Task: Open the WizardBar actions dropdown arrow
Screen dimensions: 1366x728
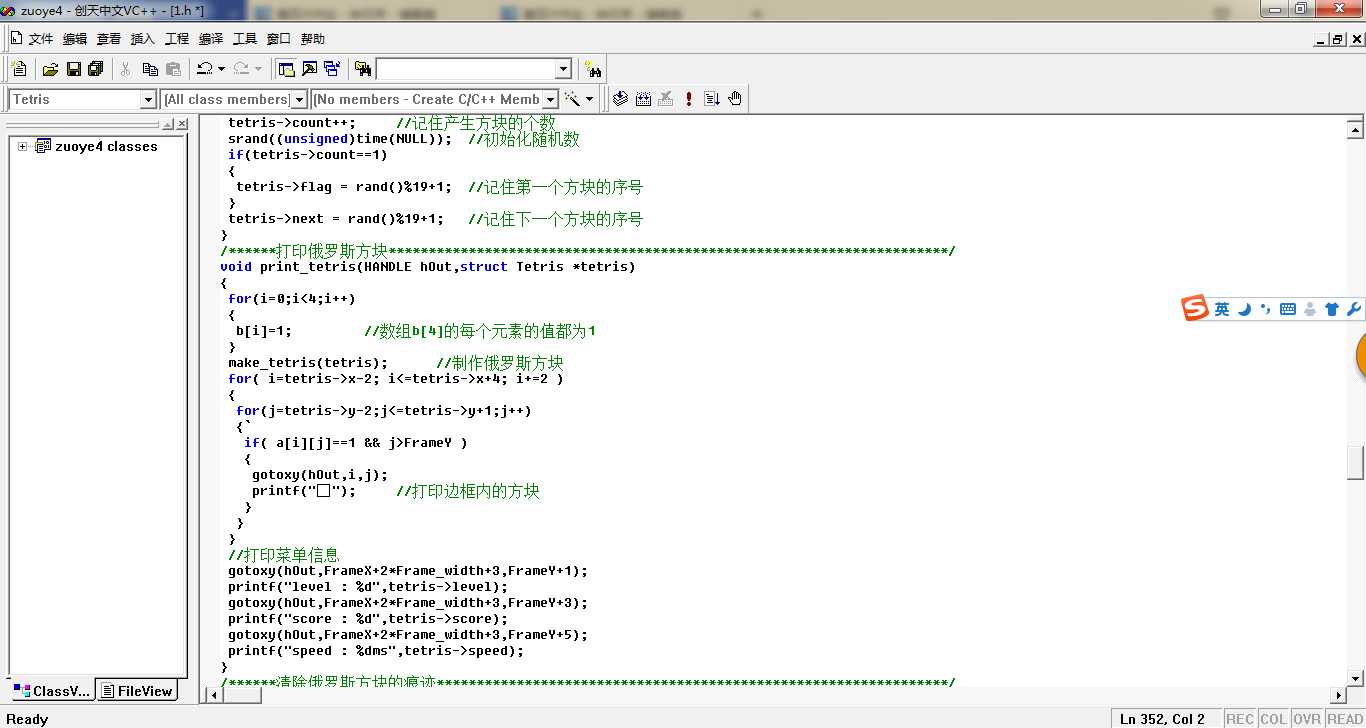Action: tap(590, 99)
